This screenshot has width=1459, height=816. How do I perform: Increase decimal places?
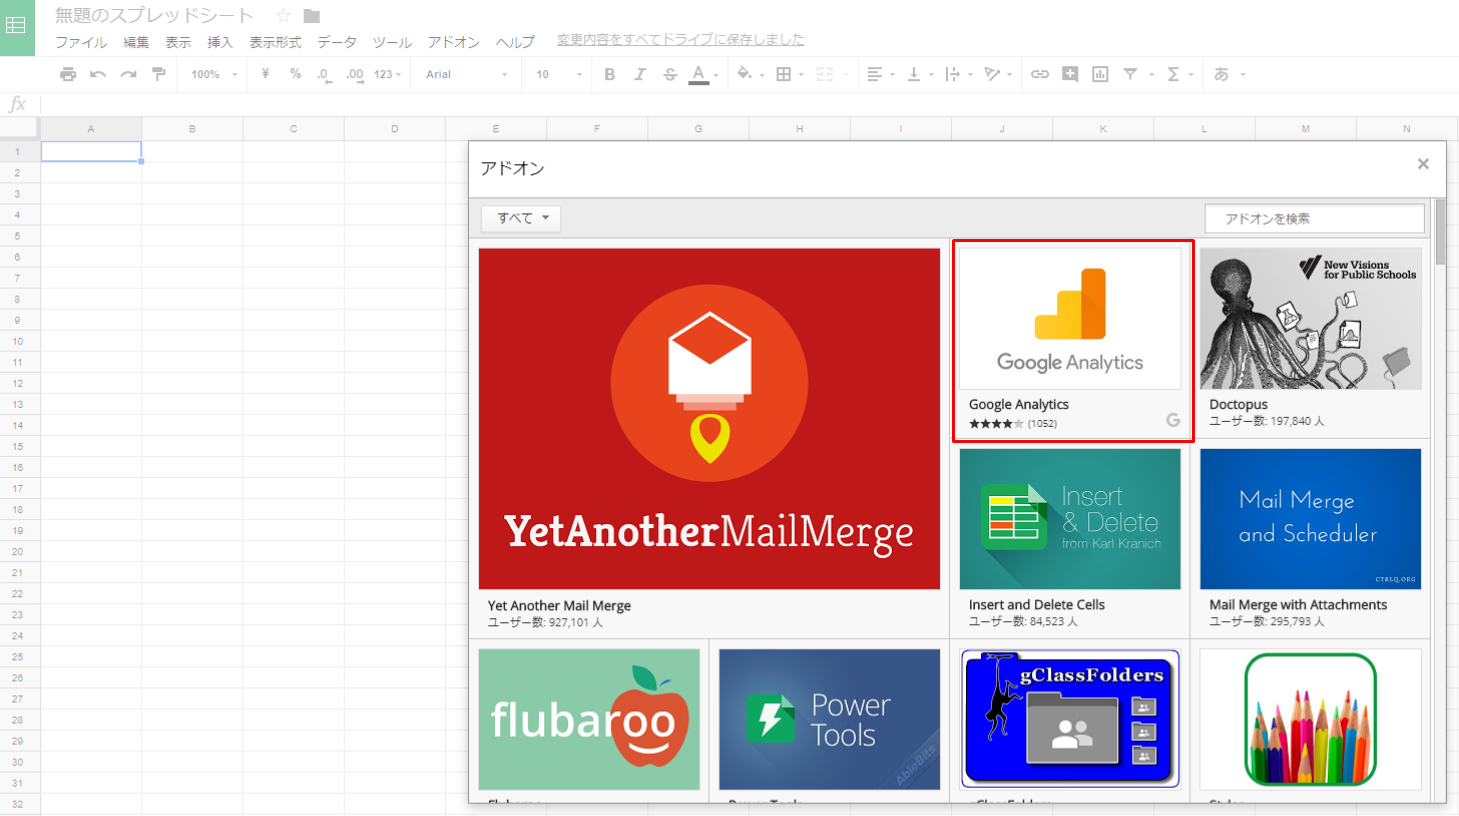355,75
